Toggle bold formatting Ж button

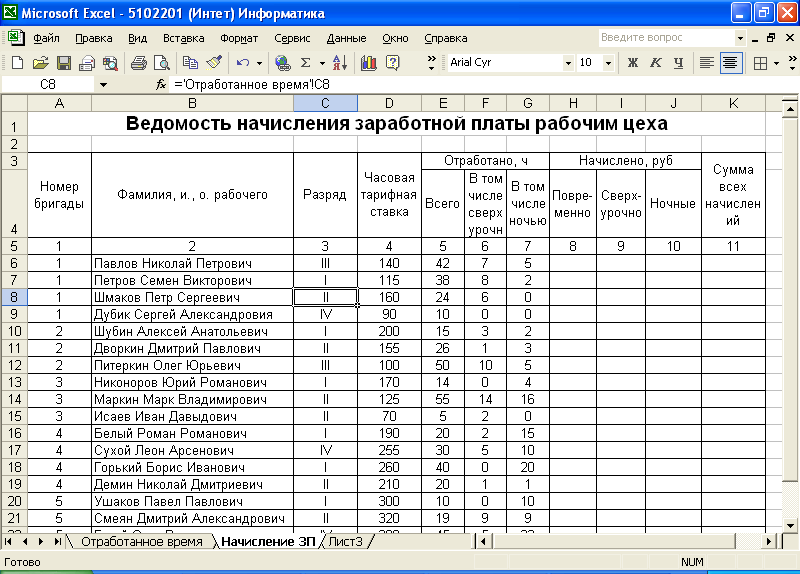633,63
